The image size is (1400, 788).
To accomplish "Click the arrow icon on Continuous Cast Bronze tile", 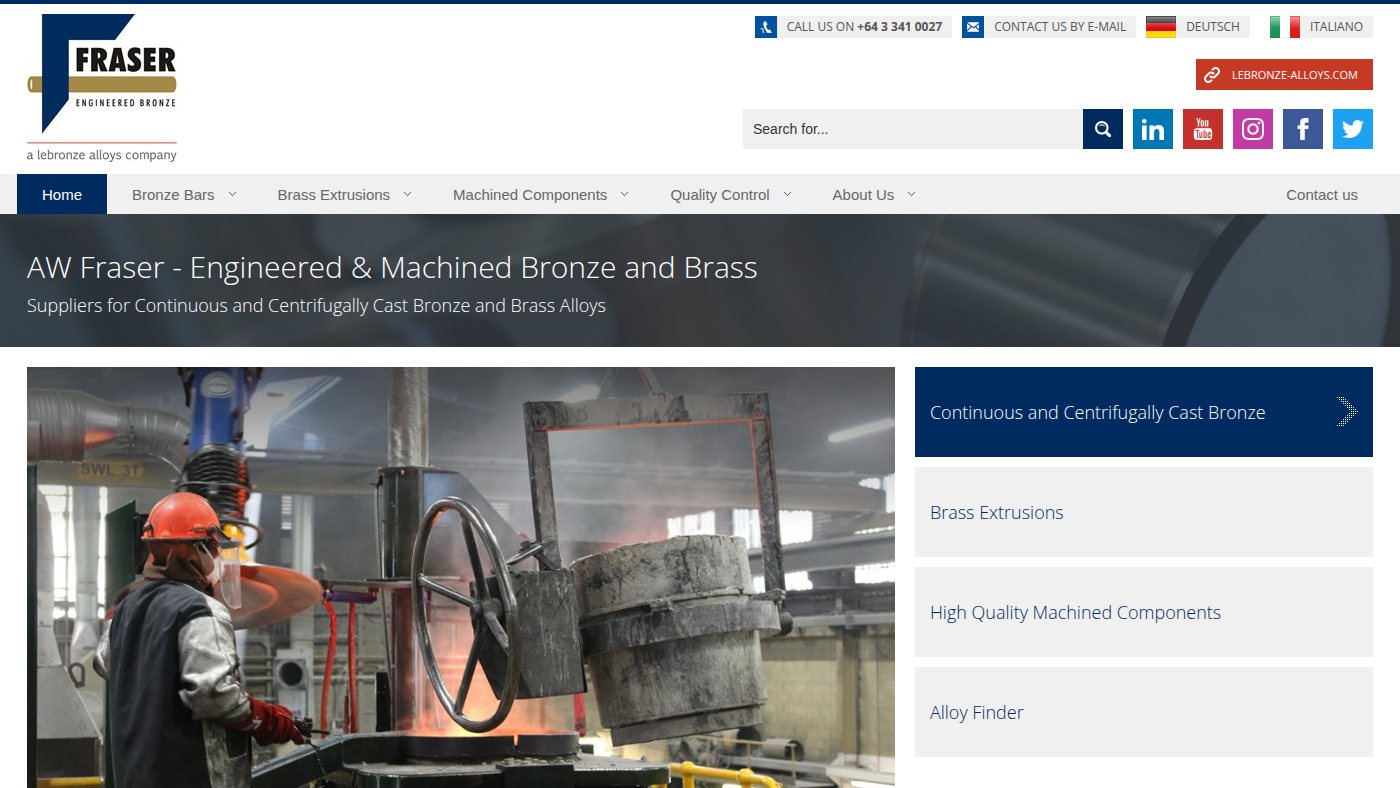I will click(x=1347, y=412).
